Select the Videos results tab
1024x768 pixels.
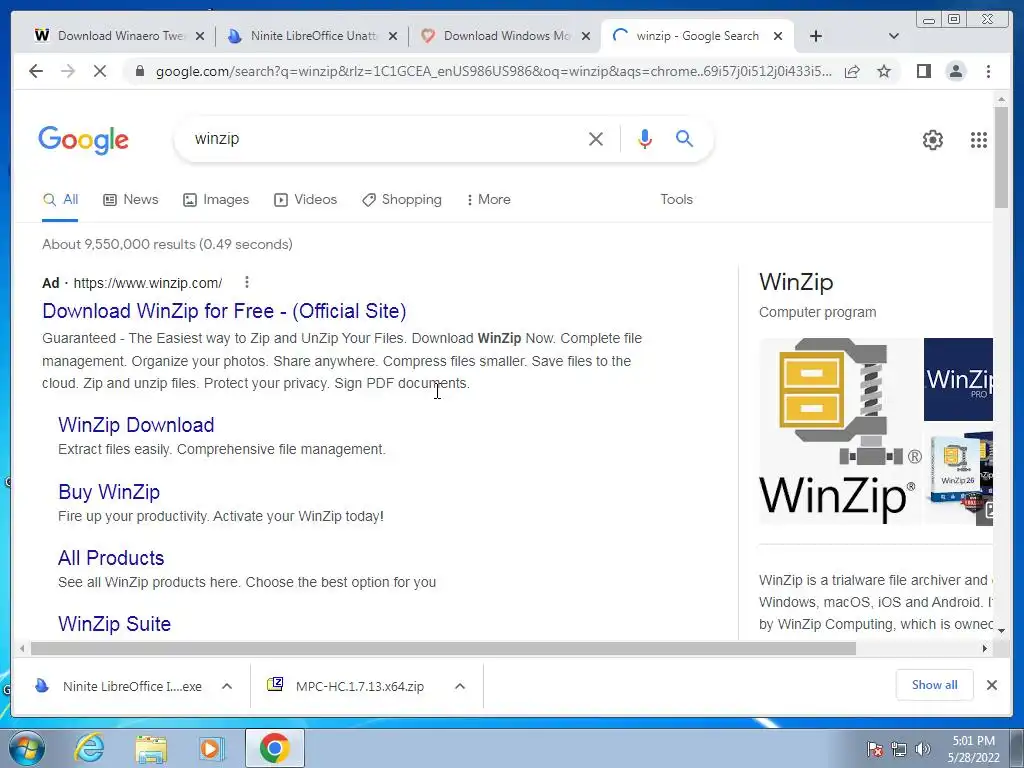point(306,199)
